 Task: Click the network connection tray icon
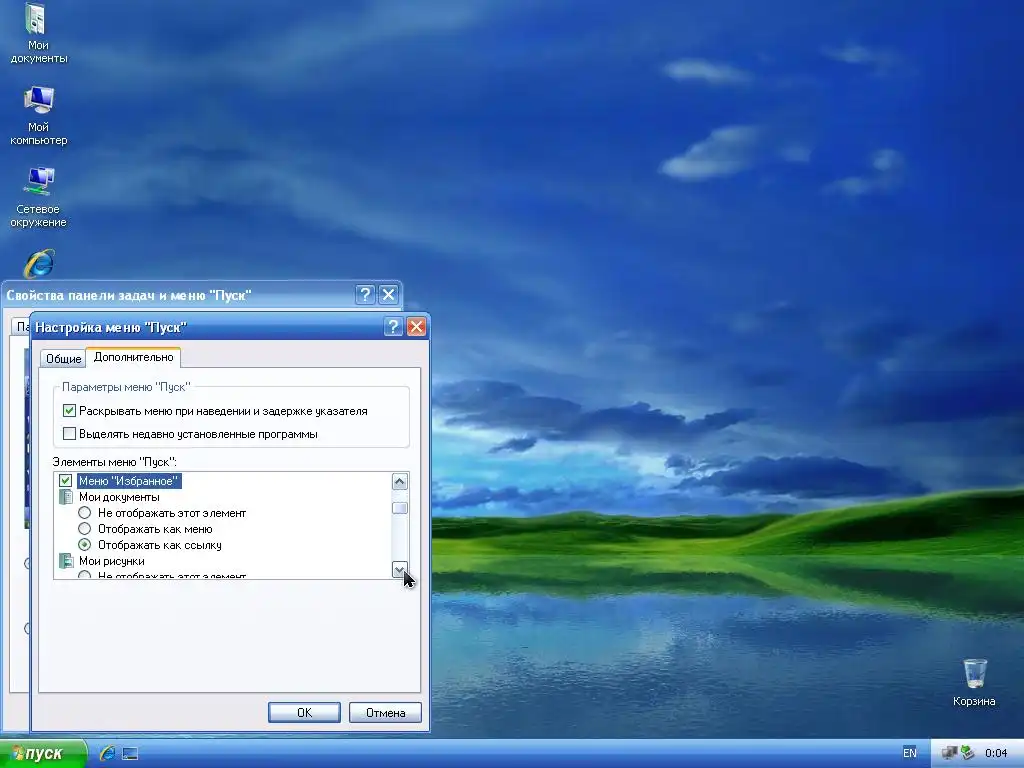coord(950,753)
